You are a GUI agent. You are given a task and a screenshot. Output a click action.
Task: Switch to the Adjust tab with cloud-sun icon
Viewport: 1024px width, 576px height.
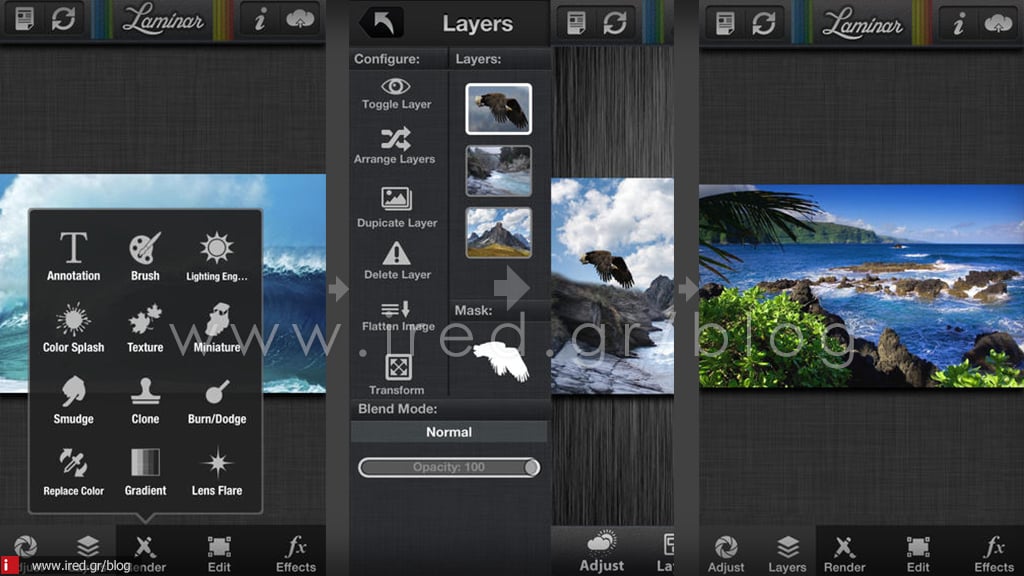[603, 548]
